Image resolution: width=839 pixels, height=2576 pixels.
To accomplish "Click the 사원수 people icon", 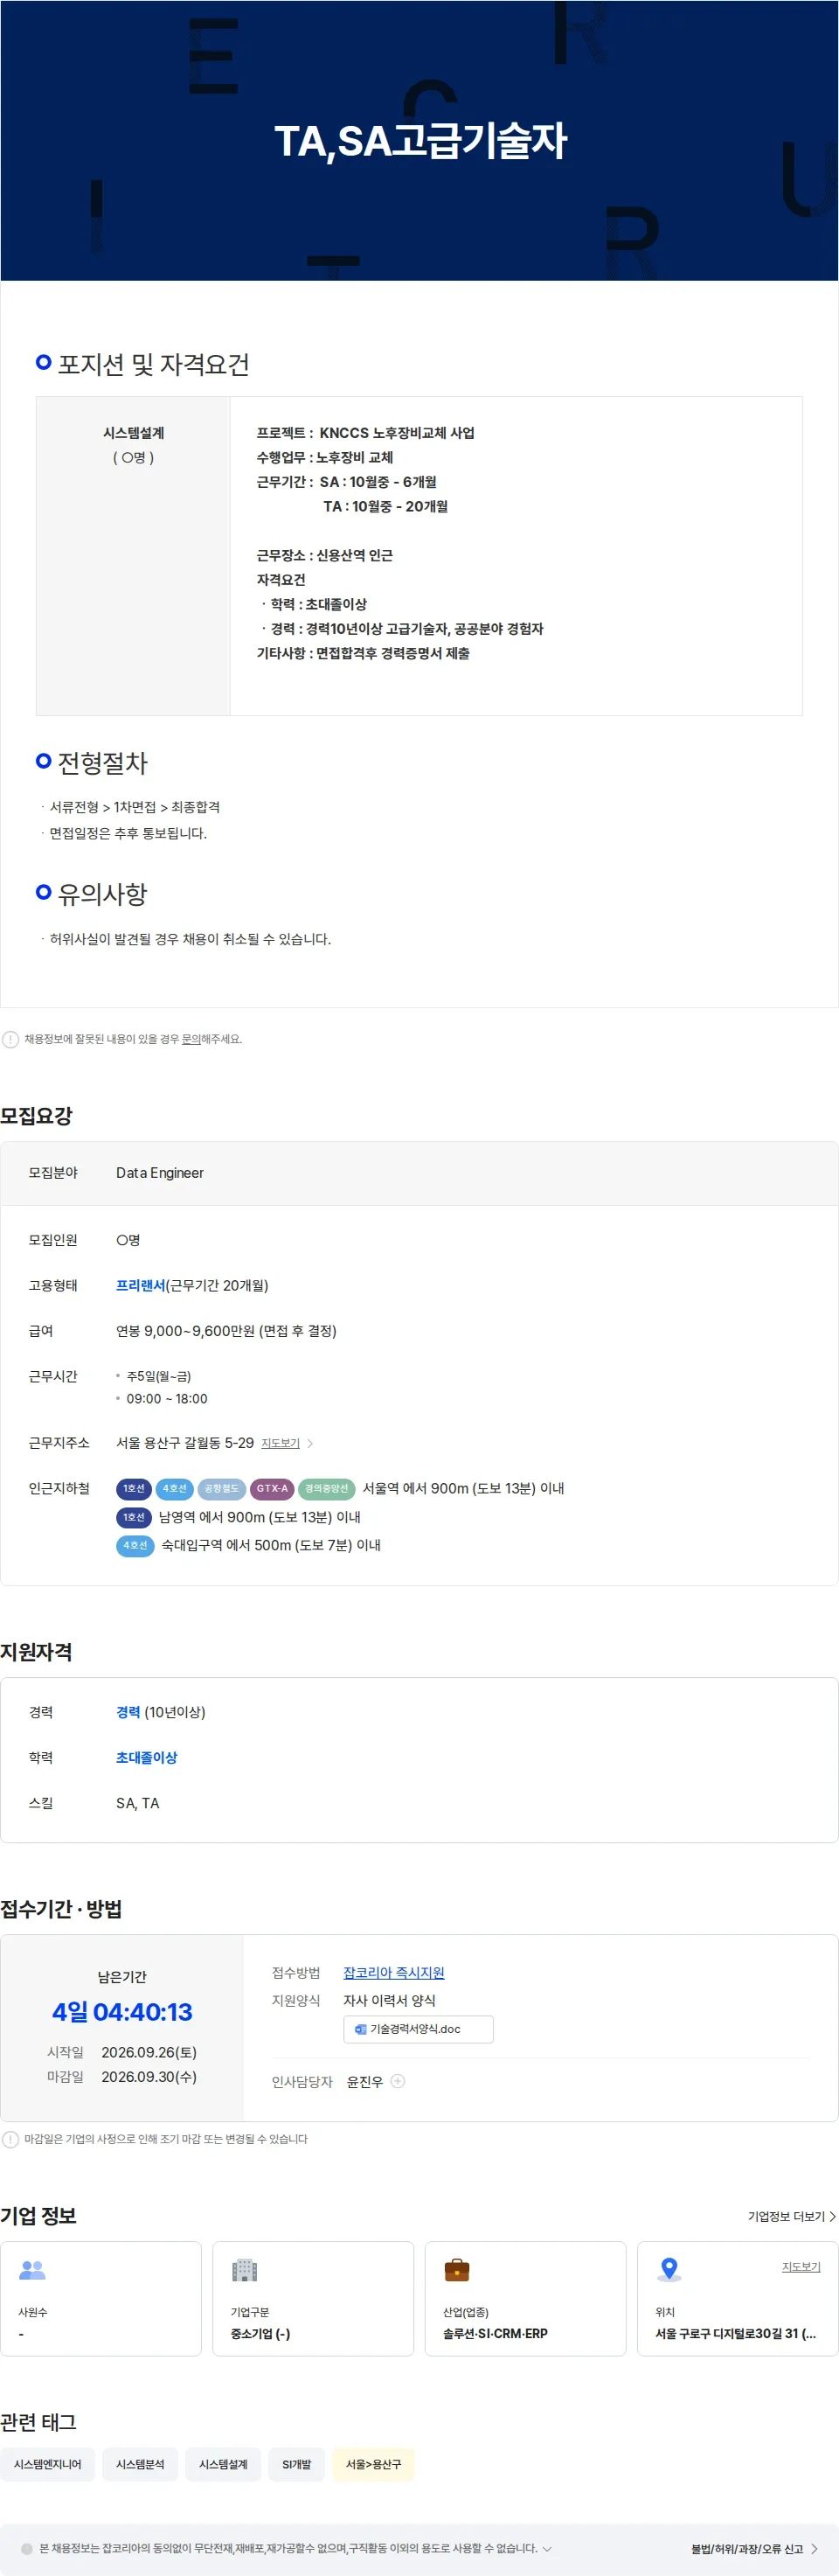I will click(x=33, y=2270).
